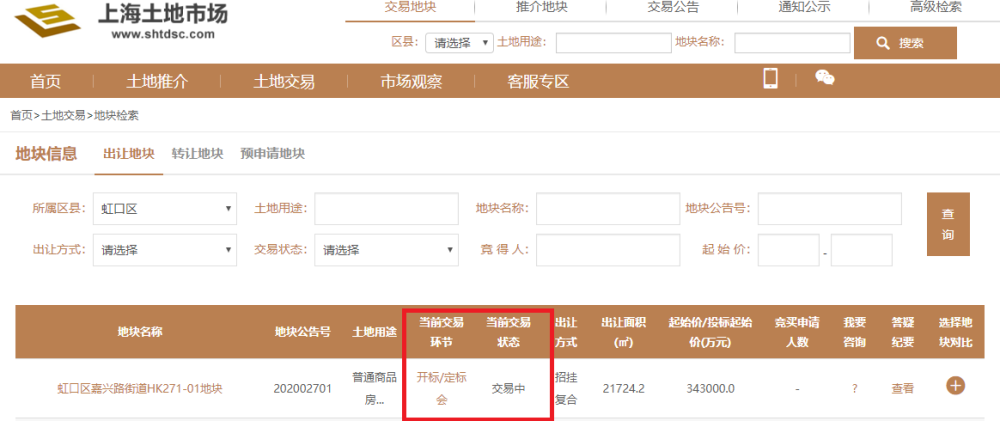The width and height of the screenshot is (1000, 421).
Task: Click the 竞得人 input field
Action: (608, 250)
